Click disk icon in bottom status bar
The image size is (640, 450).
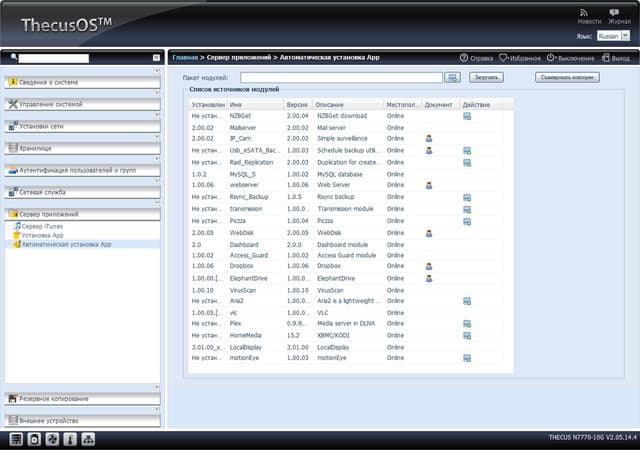coord(34,439)
